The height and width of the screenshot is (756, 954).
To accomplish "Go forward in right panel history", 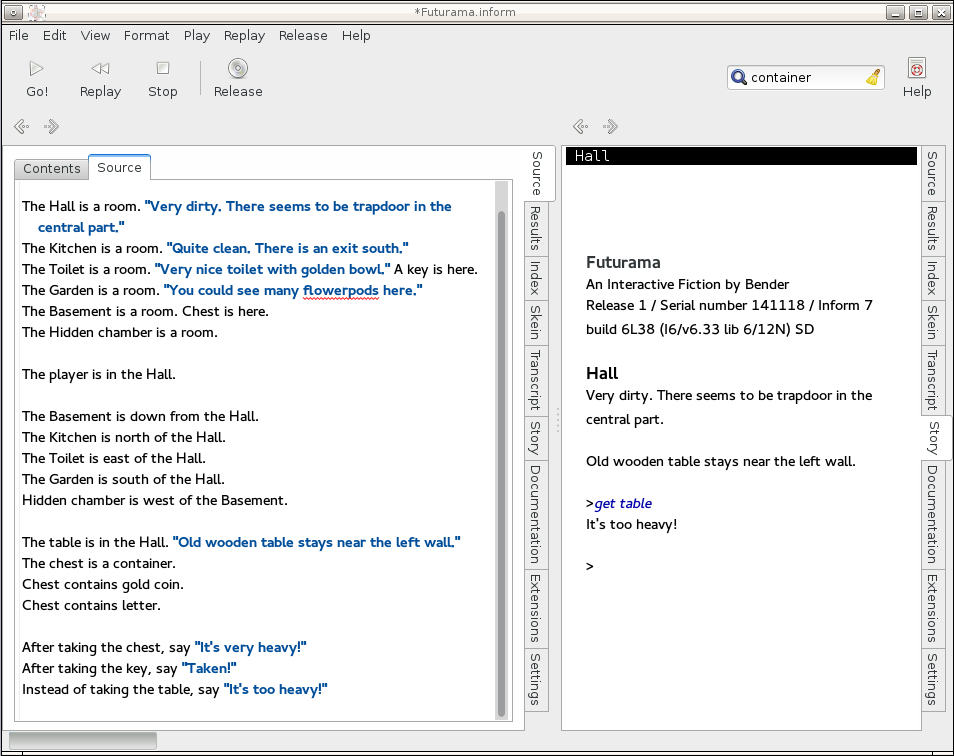I will click(x=611, y=127).
